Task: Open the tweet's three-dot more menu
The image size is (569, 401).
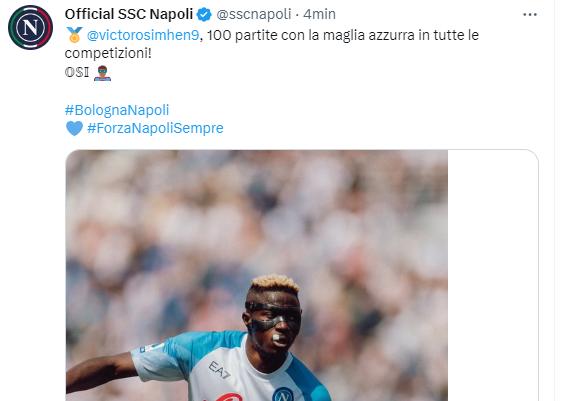Action: pyautogui.click(x=530, y=15)
